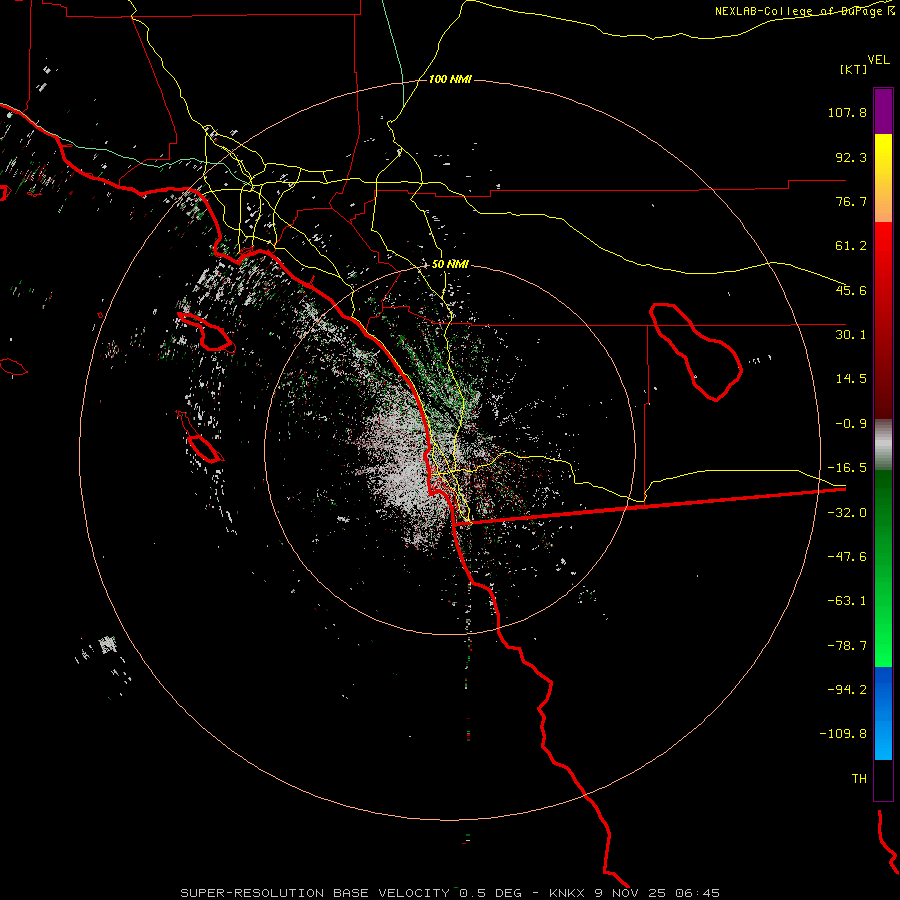
Task: Select the purple segment of the color bar
Action: (x=883, y=112)
